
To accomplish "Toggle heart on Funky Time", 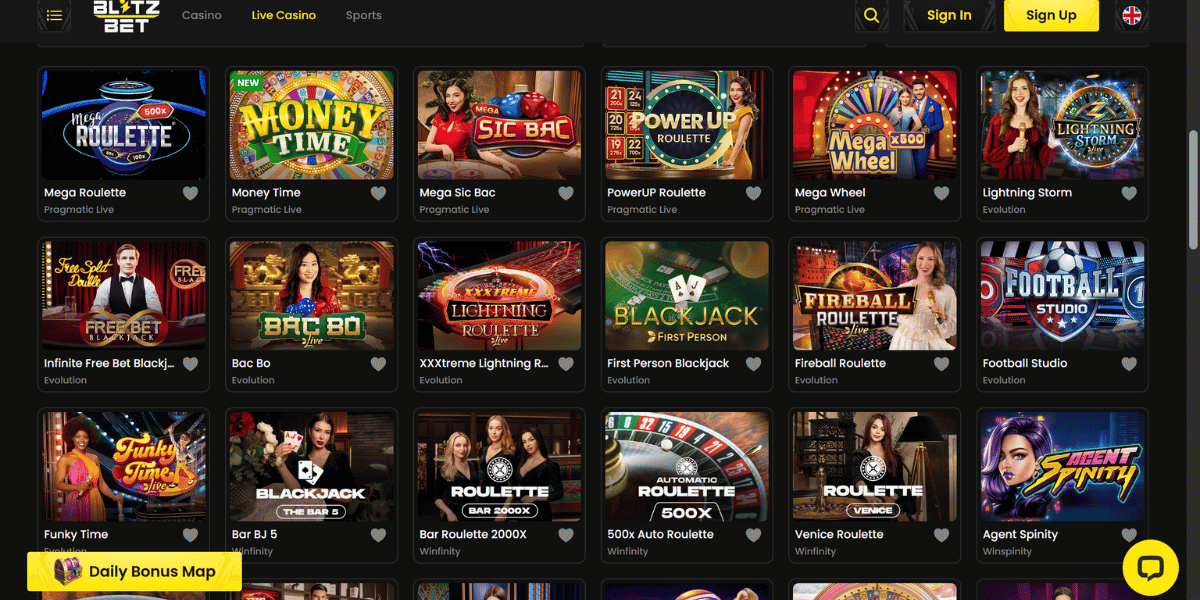I will [190, 535].
